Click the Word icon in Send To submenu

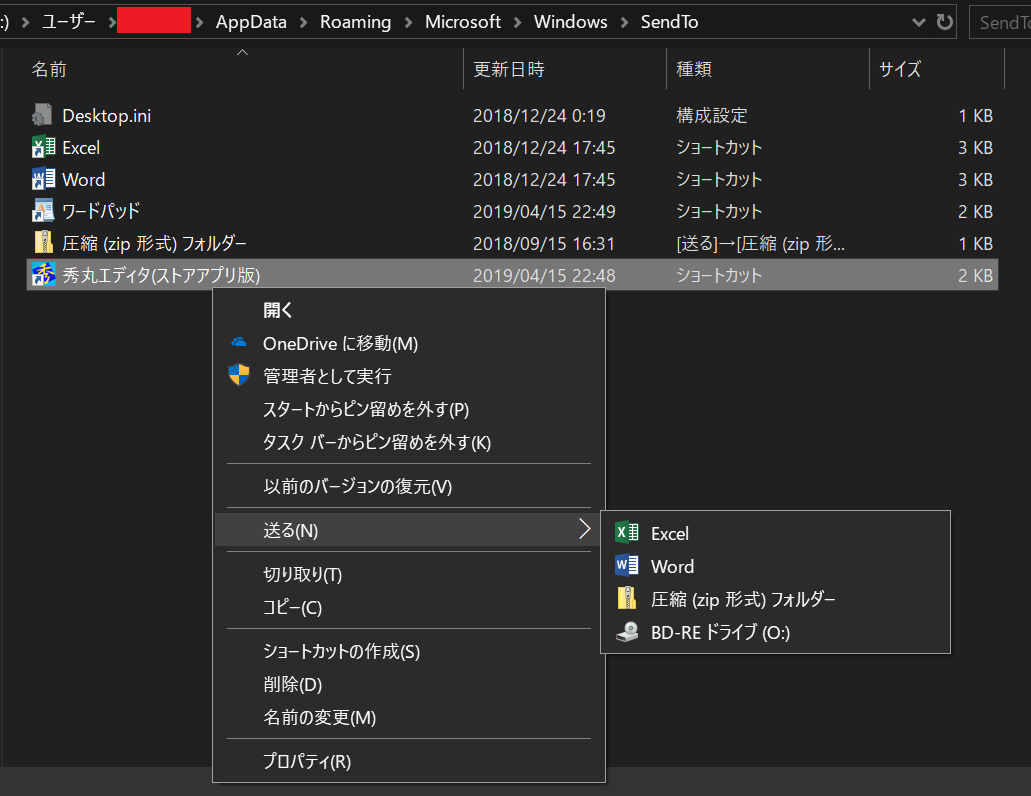[627, 565]
